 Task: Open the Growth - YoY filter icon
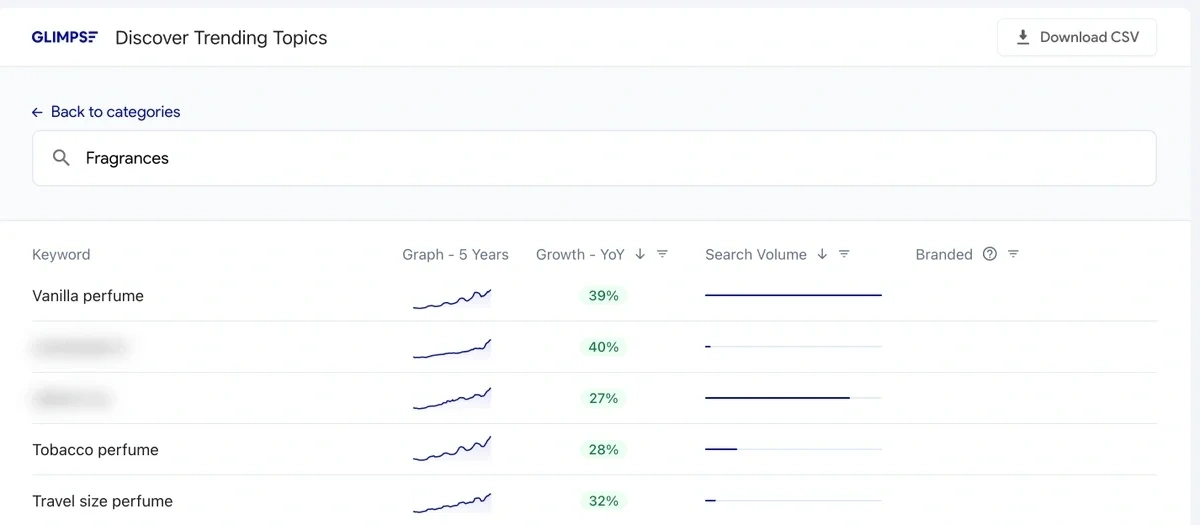[x=662, y=254]
